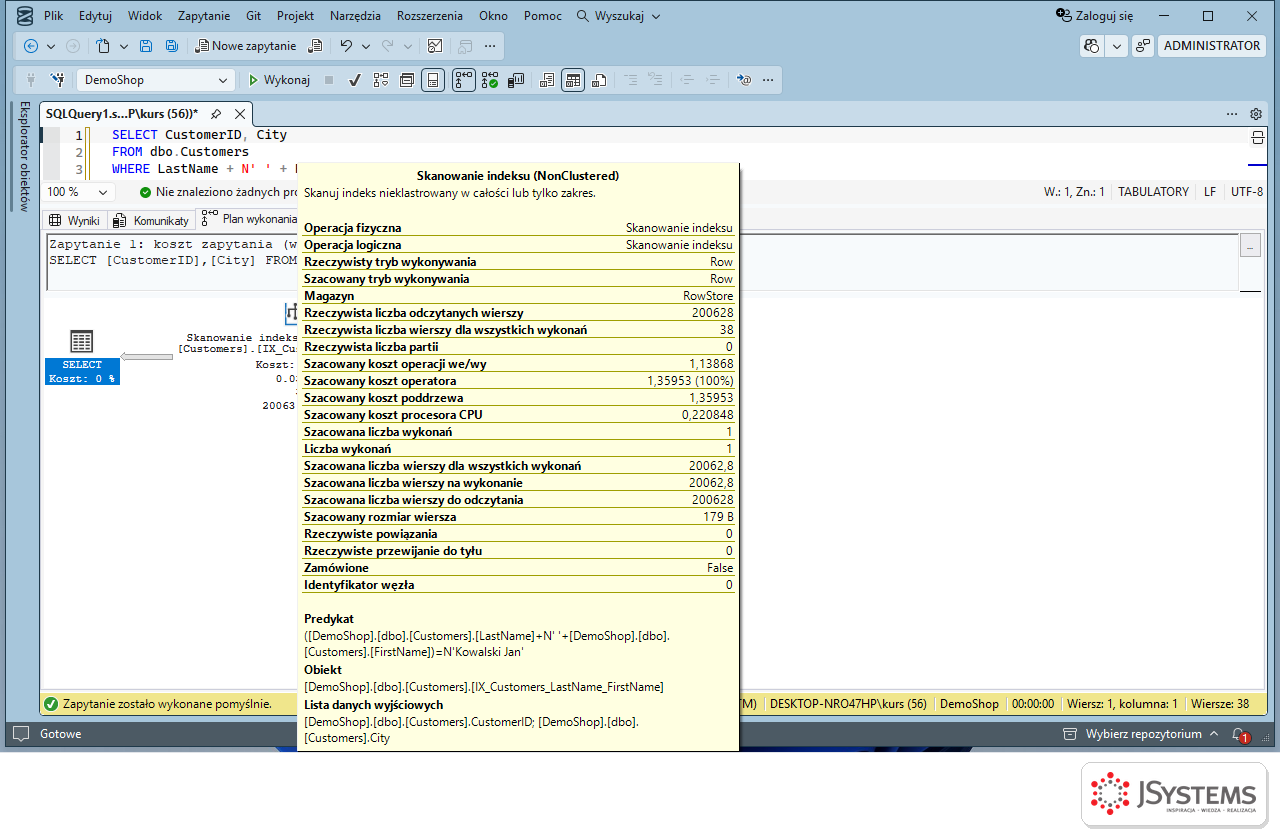
Task: Click the Nowe zapytanie button
Action: 246,46
